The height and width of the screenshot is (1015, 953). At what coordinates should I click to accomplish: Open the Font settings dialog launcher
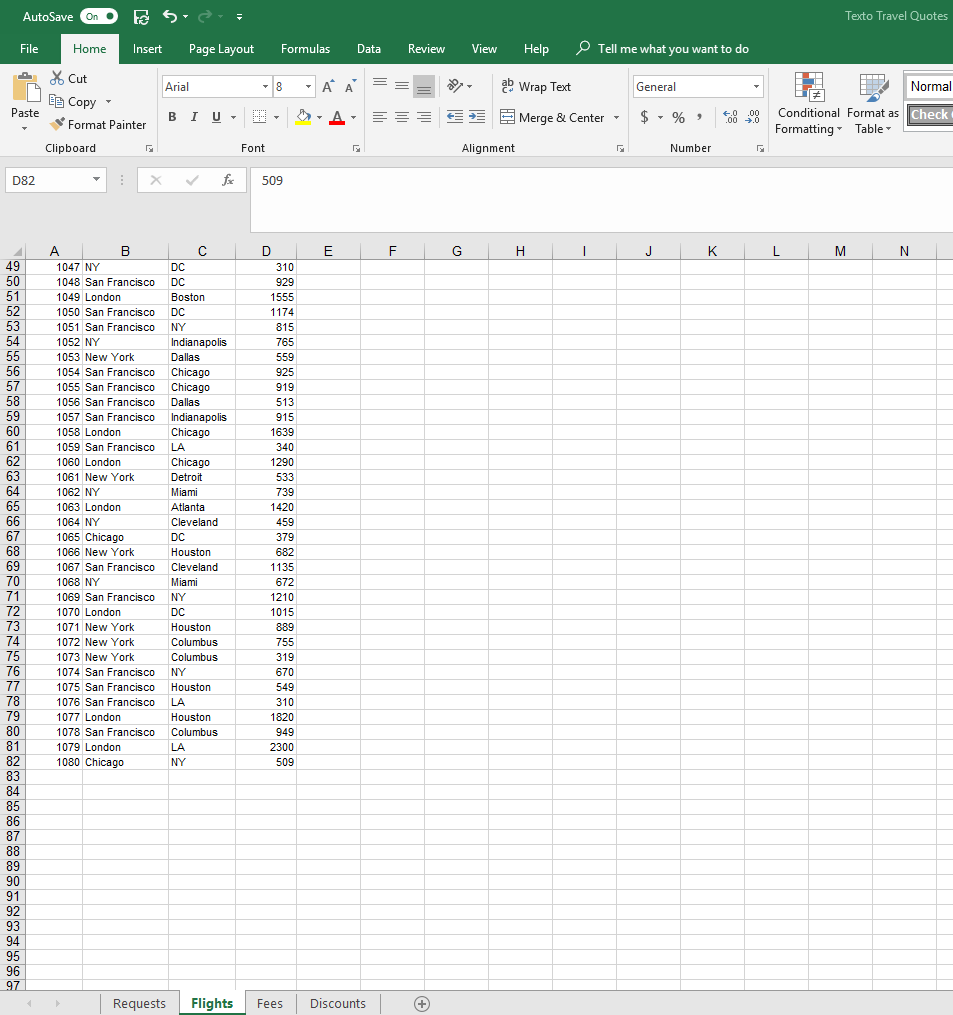(x=356, y=148)
